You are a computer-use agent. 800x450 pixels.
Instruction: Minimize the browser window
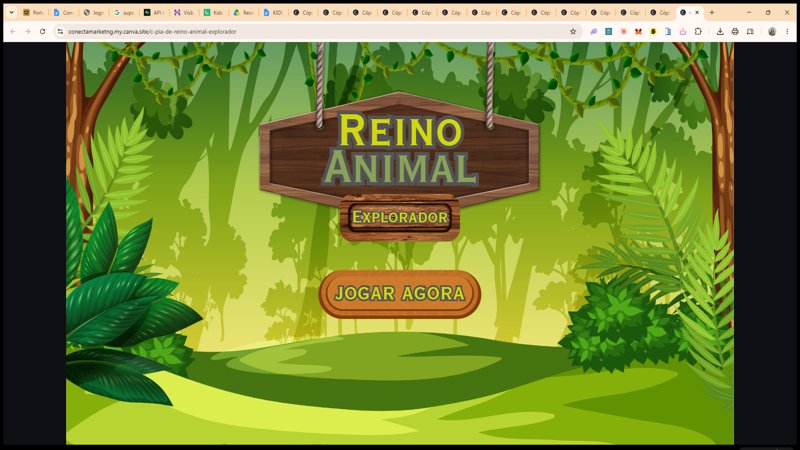pos(749,13)
